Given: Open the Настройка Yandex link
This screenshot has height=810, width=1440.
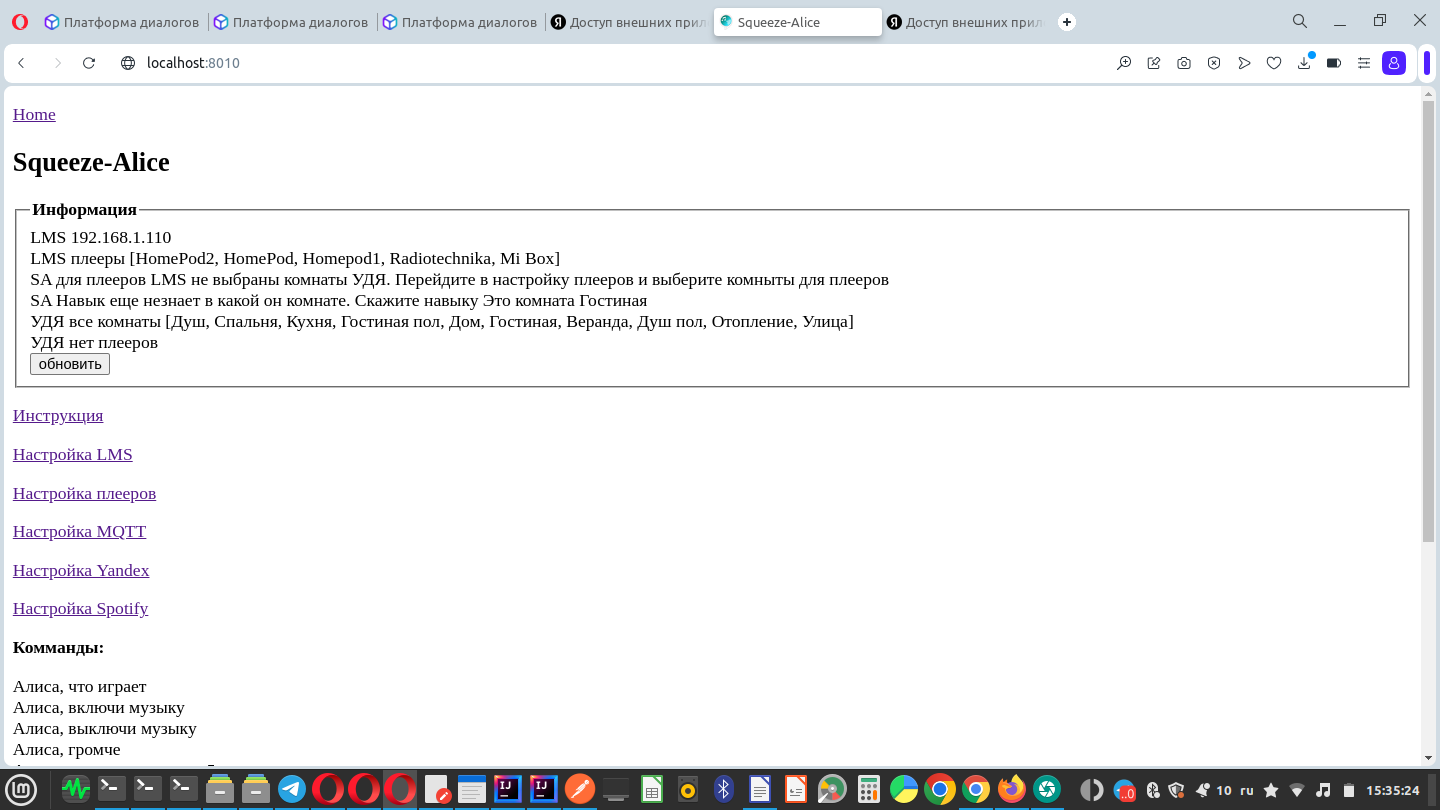Looking at the screenshot, I should [81, 570].
